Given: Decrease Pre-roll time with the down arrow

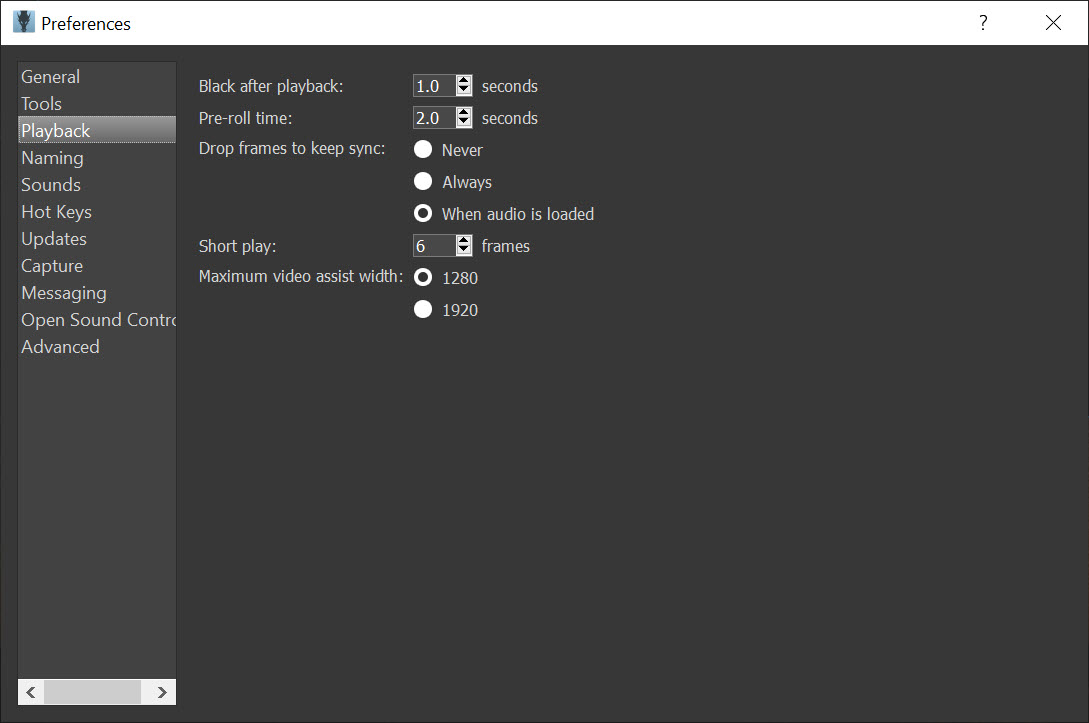Looking at the screenshot, I should [x=464, y=122].
